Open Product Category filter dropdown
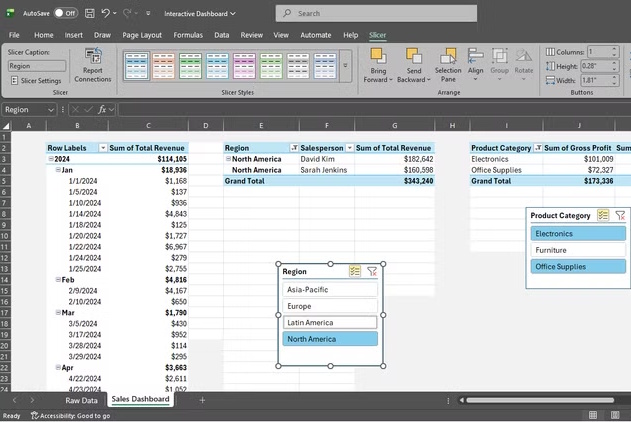This screenshot has width=631, height=422. coord(538,148)
